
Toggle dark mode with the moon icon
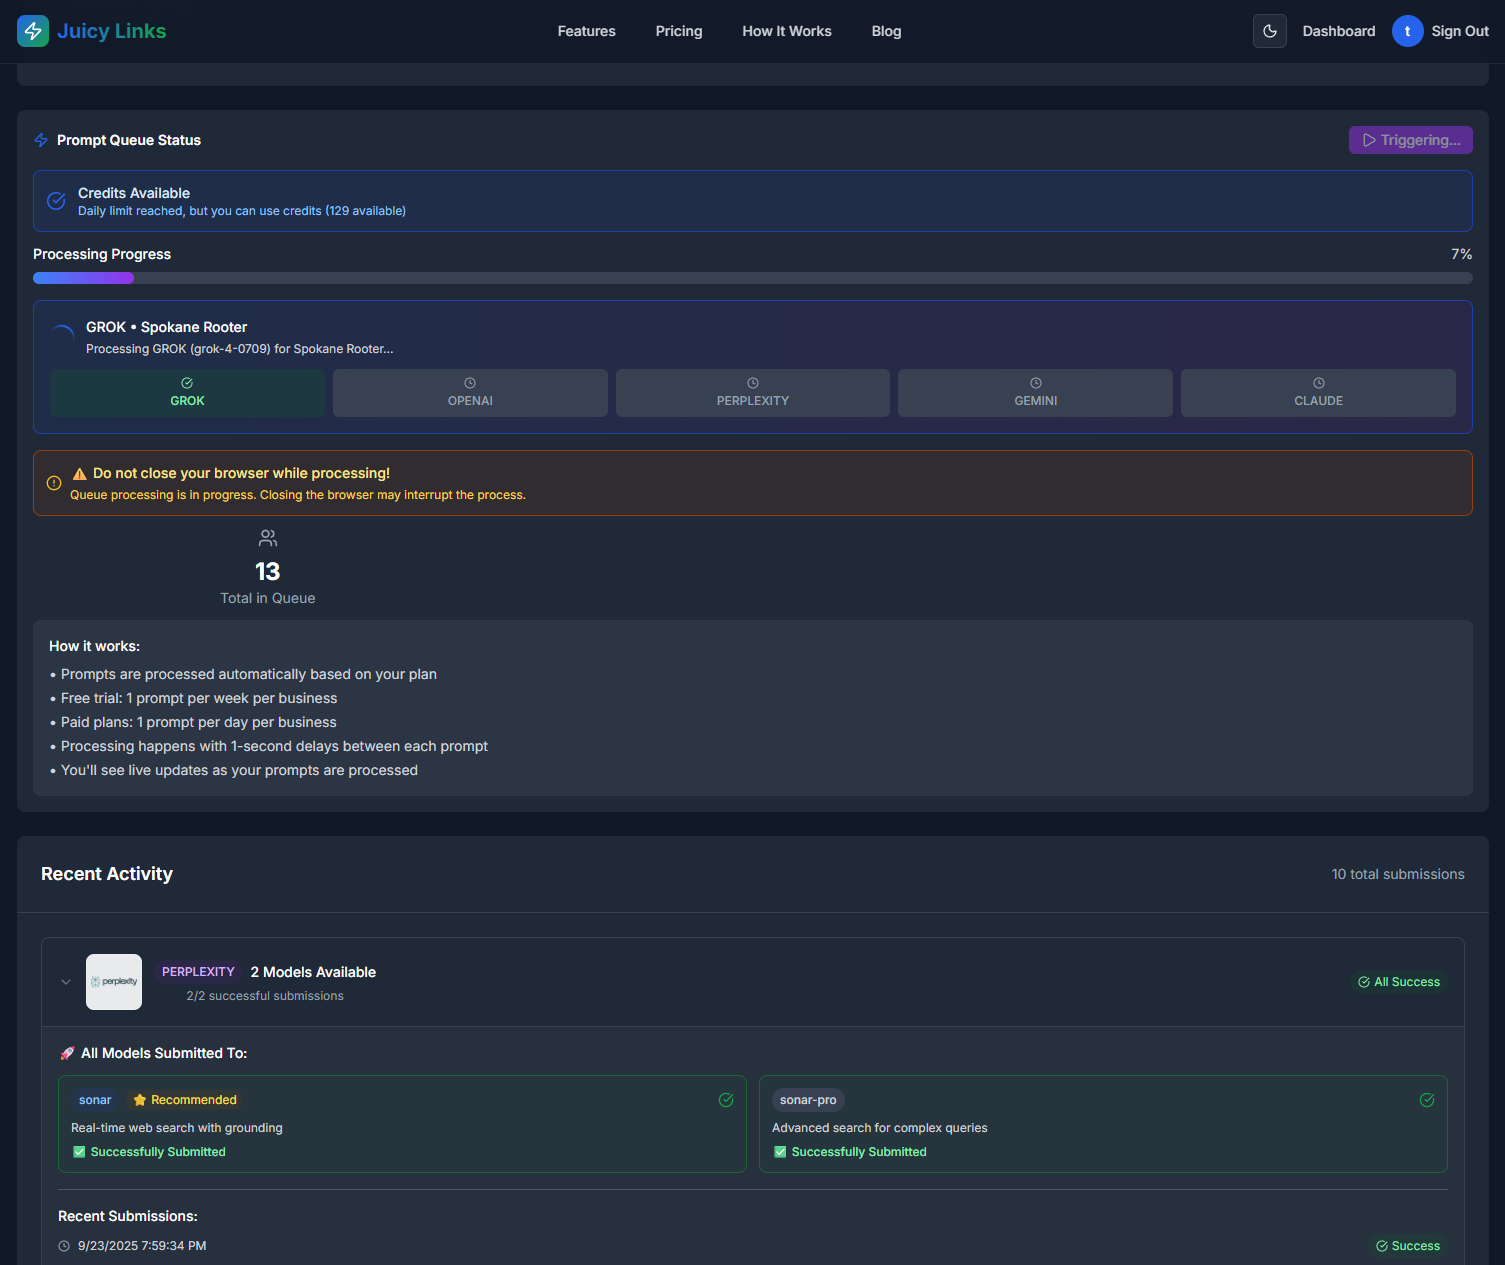[1270, 31]
